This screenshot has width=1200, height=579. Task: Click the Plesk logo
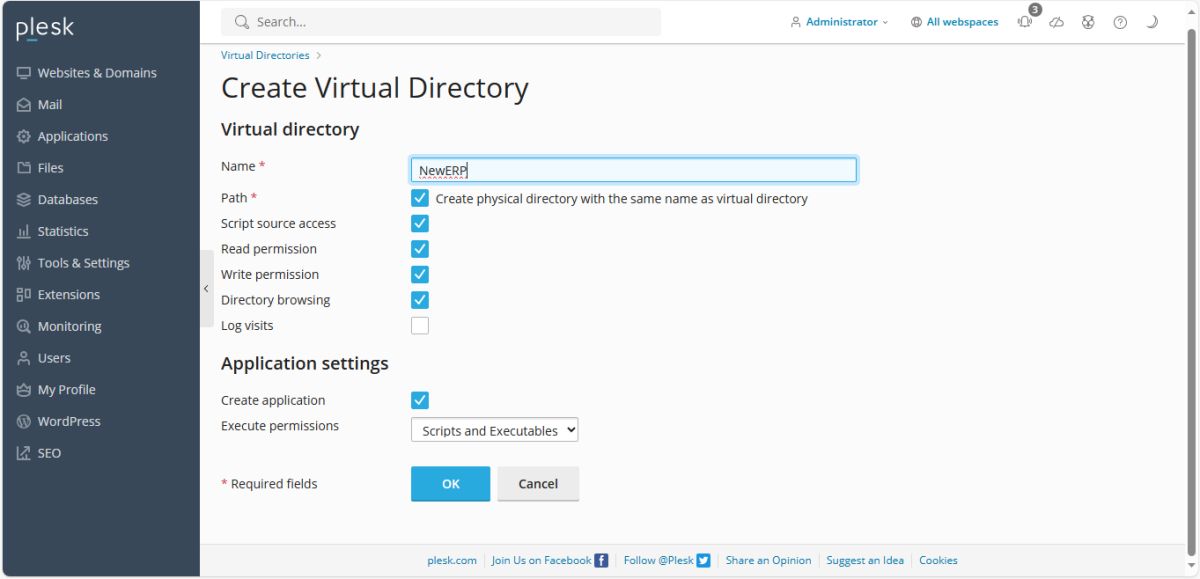tap(45, 29)
